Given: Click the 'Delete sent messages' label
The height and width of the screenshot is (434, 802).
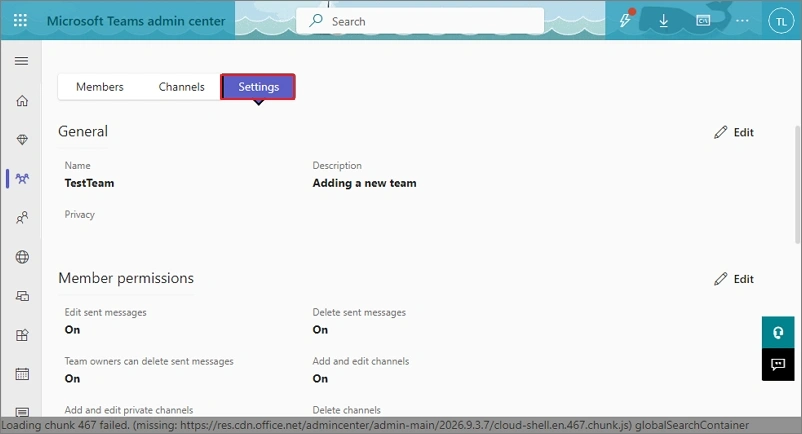Looking at the screenshot, I should click(359, 312).
